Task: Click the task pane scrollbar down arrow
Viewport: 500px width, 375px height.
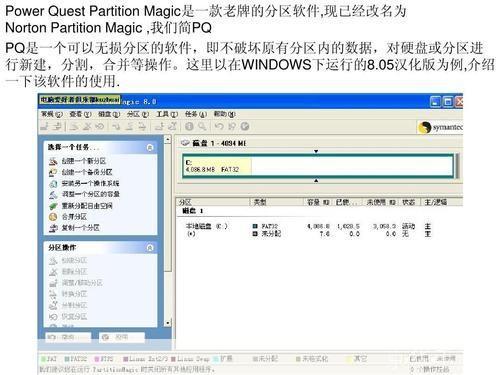Action: [x=168, y=323]
